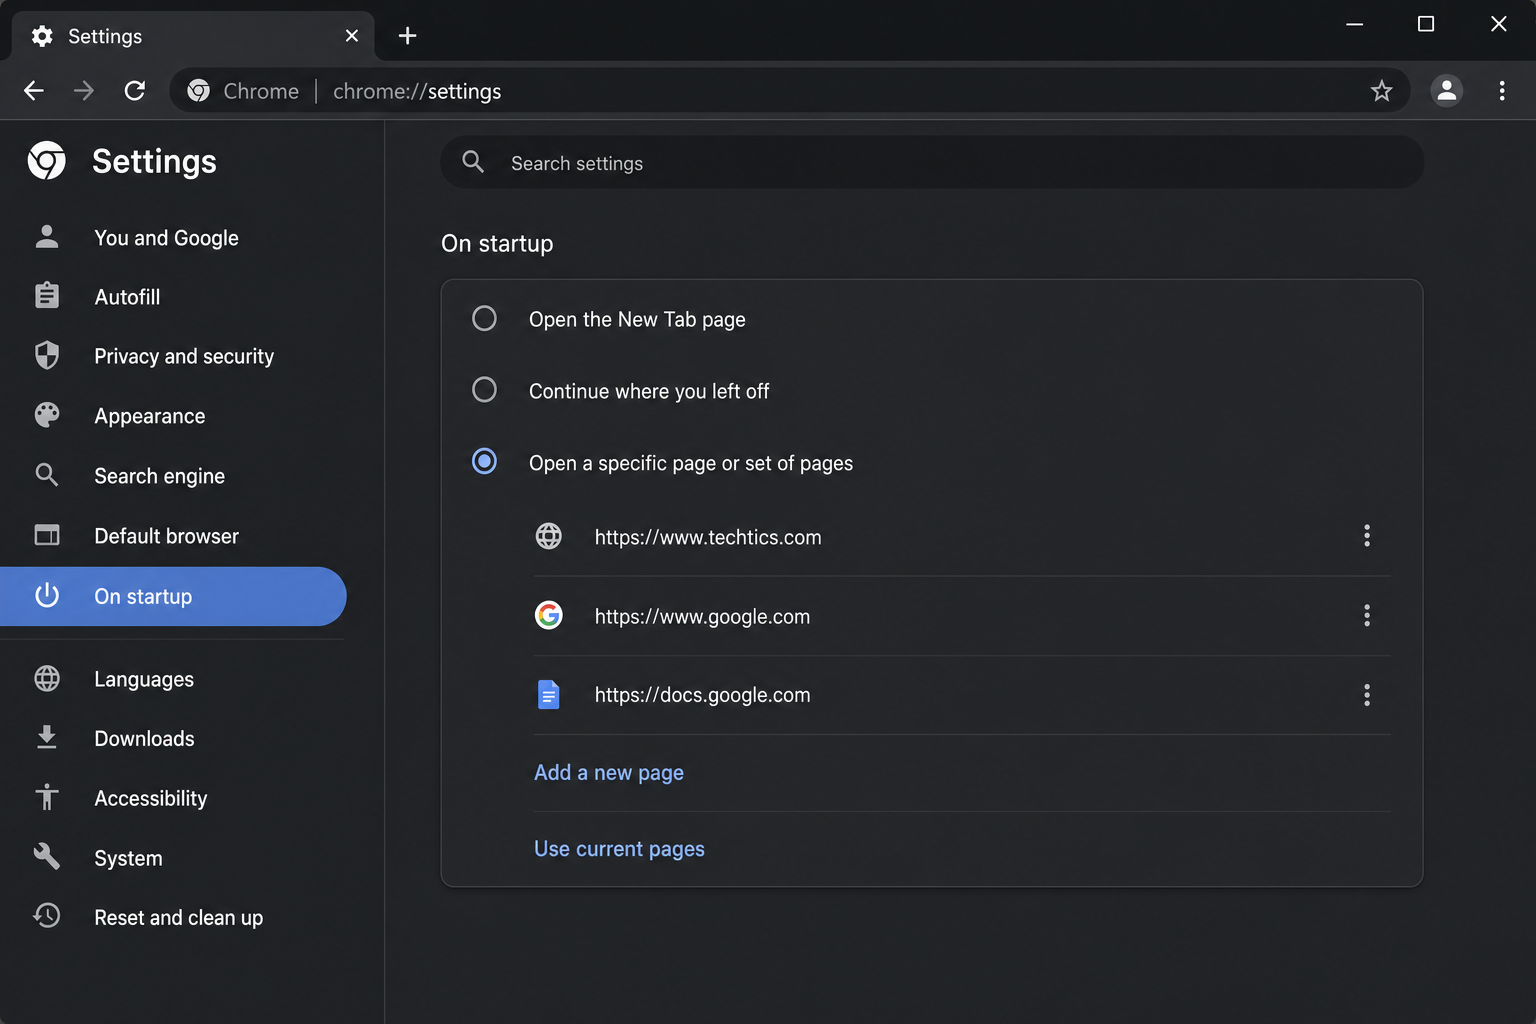Click the browser window icon for Default browser
Image resolution: width=1536 pixels, height=1024 pixels.
click(x=47, y=535)
